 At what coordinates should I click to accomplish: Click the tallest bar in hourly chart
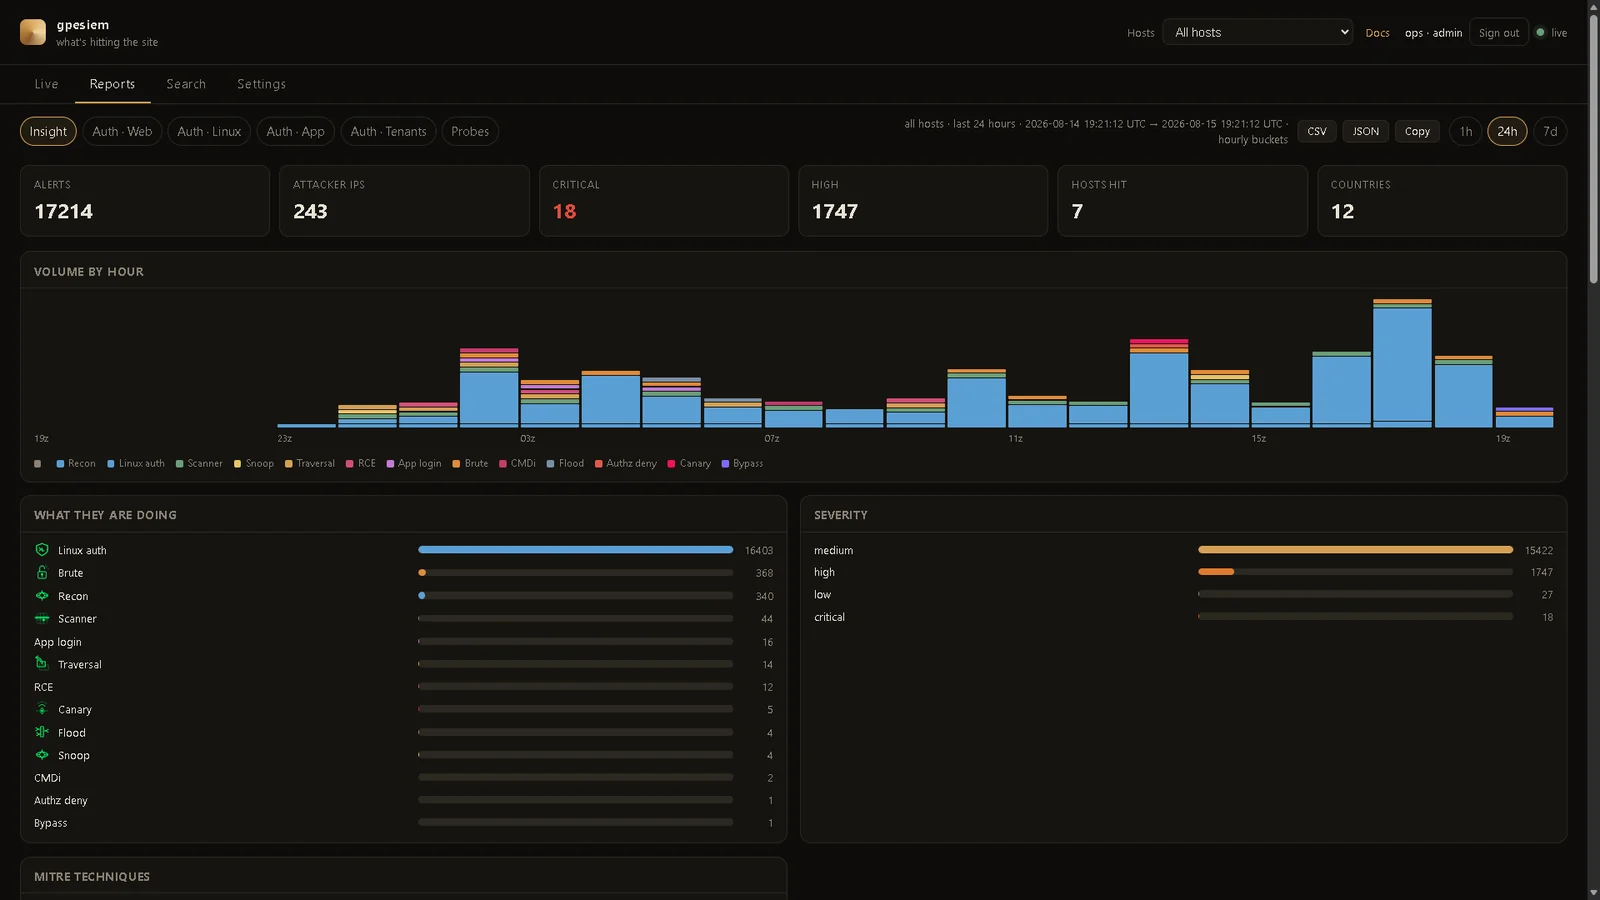tap(1402, 363)
